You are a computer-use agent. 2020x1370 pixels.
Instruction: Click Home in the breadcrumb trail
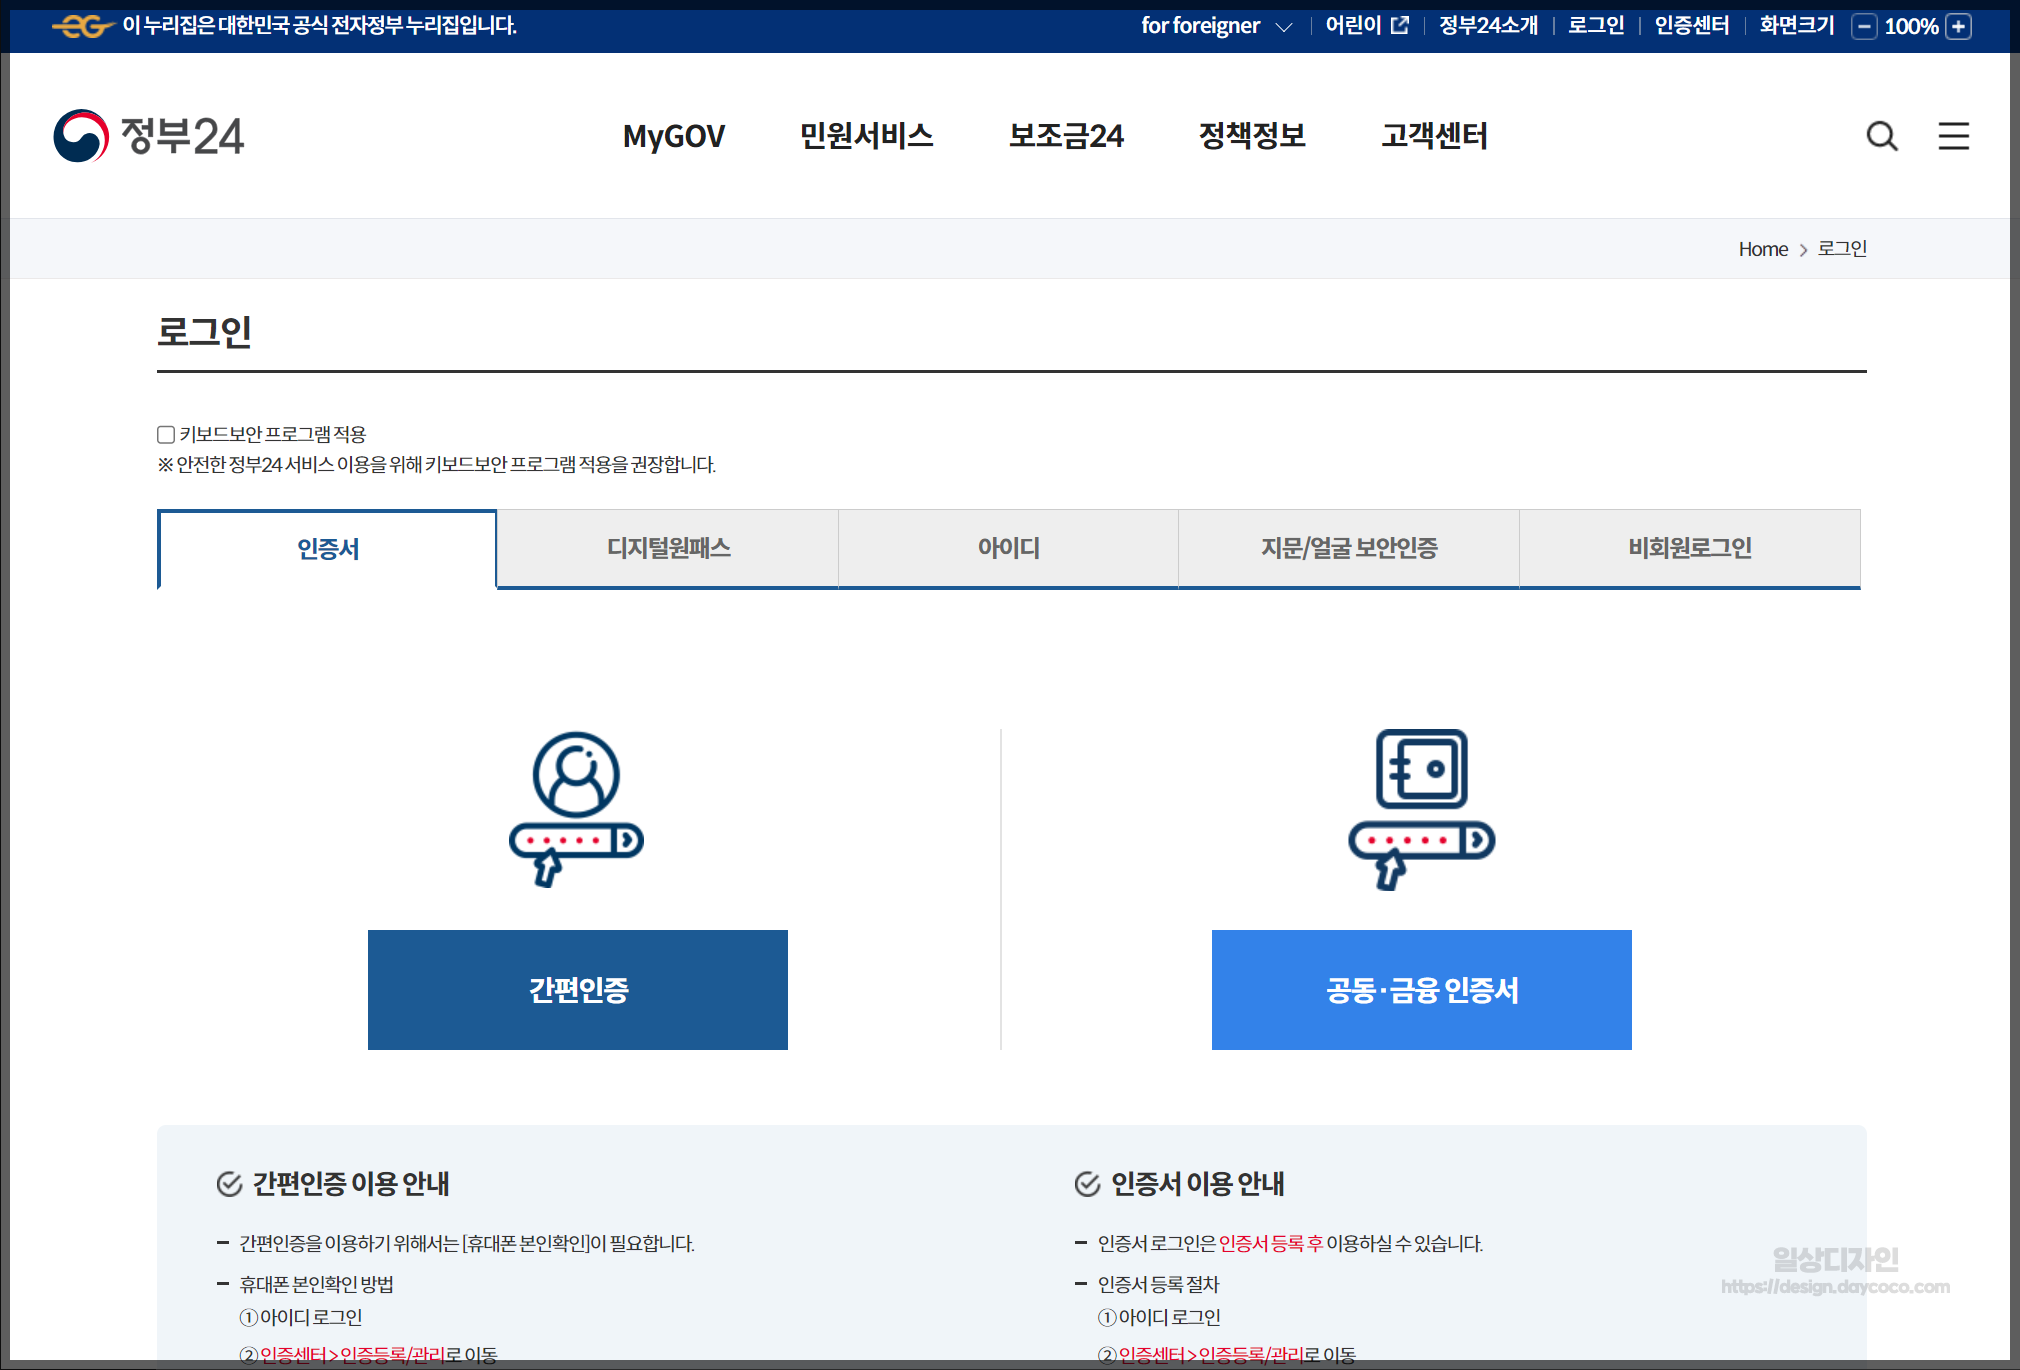pyautogui.click(x=1762, y=248)
